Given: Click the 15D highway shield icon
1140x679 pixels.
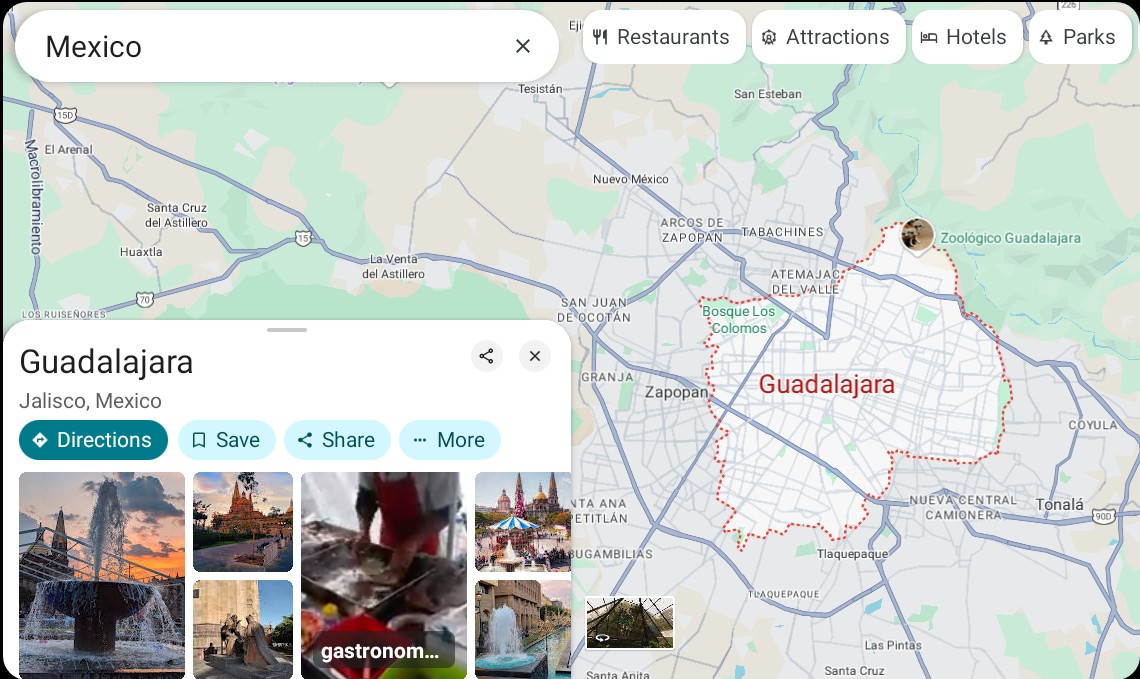Looking at the screenshot, I should (65, 115).
